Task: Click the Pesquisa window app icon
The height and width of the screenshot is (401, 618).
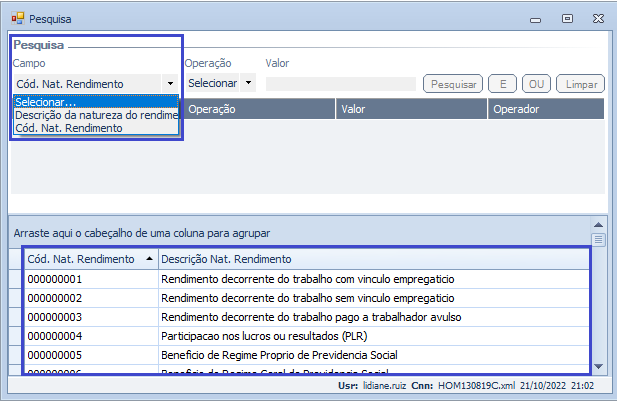Action: pyautogui.click(x=16, y=18)
